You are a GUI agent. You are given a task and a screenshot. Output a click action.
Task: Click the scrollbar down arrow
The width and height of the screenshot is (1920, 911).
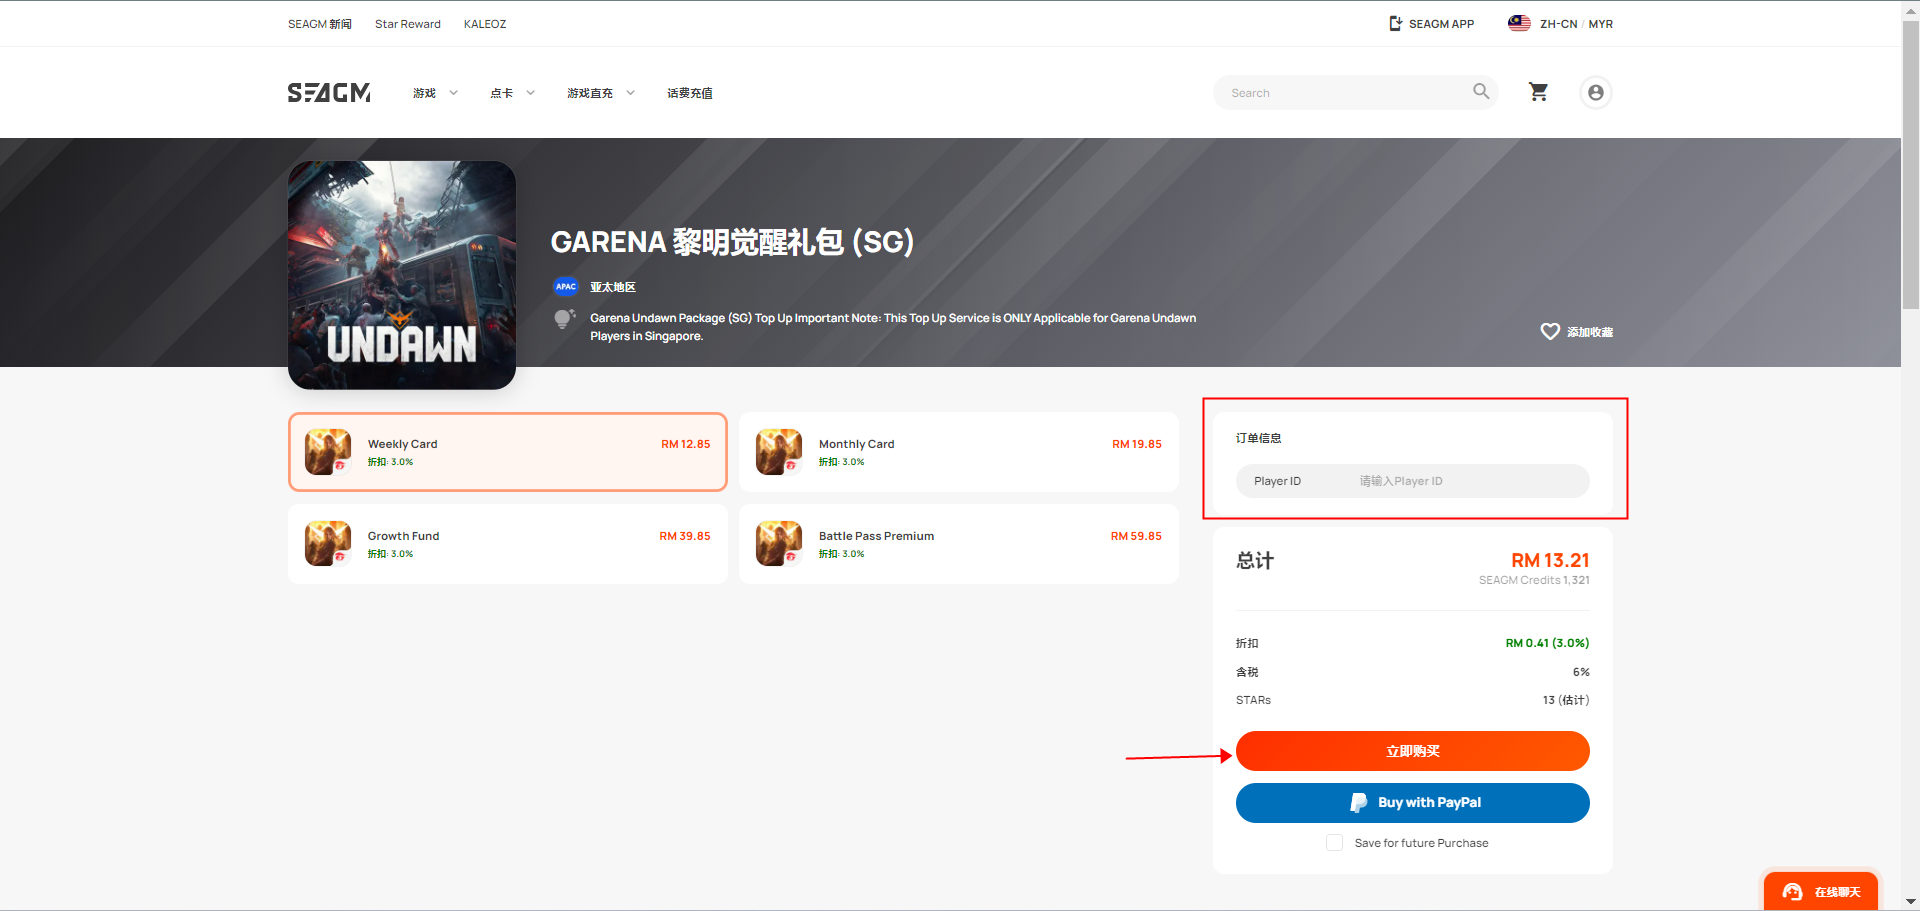pos(1910,901)
